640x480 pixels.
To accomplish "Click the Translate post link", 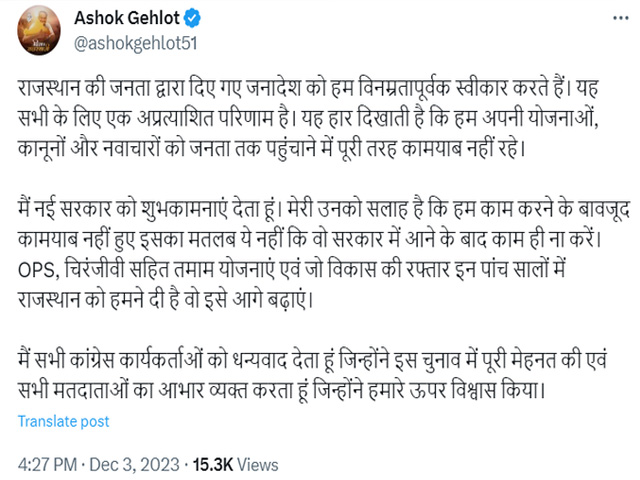I will tap(63, 421).
